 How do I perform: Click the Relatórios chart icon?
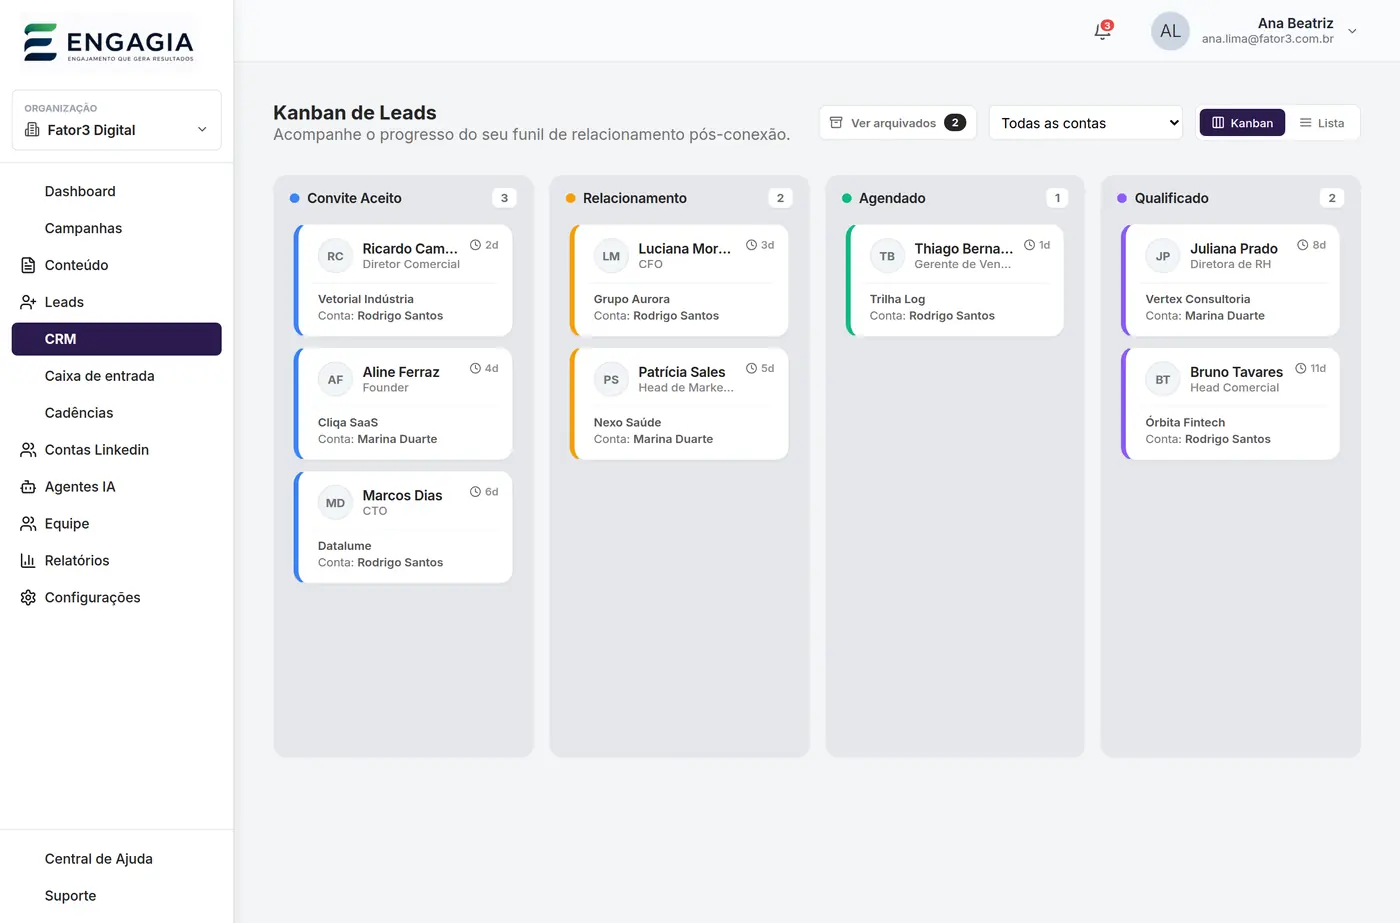point(28,561)
